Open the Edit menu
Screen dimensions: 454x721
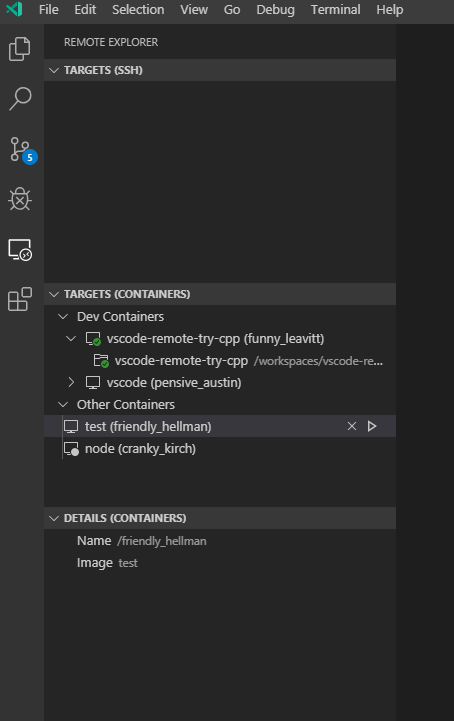pyautogui.click(x=85, y=10)
